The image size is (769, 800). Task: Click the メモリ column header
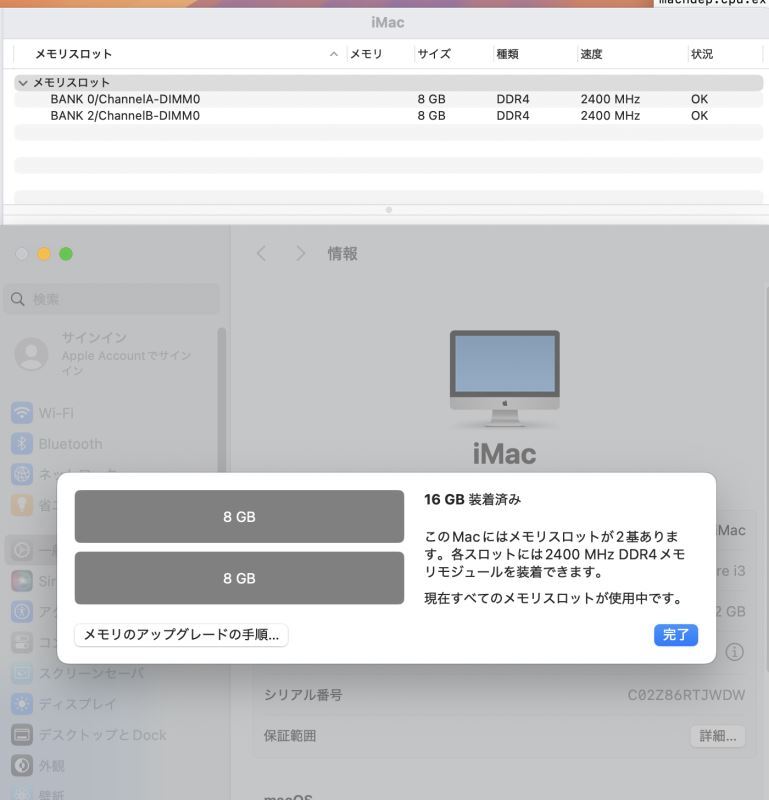[366, 54]
